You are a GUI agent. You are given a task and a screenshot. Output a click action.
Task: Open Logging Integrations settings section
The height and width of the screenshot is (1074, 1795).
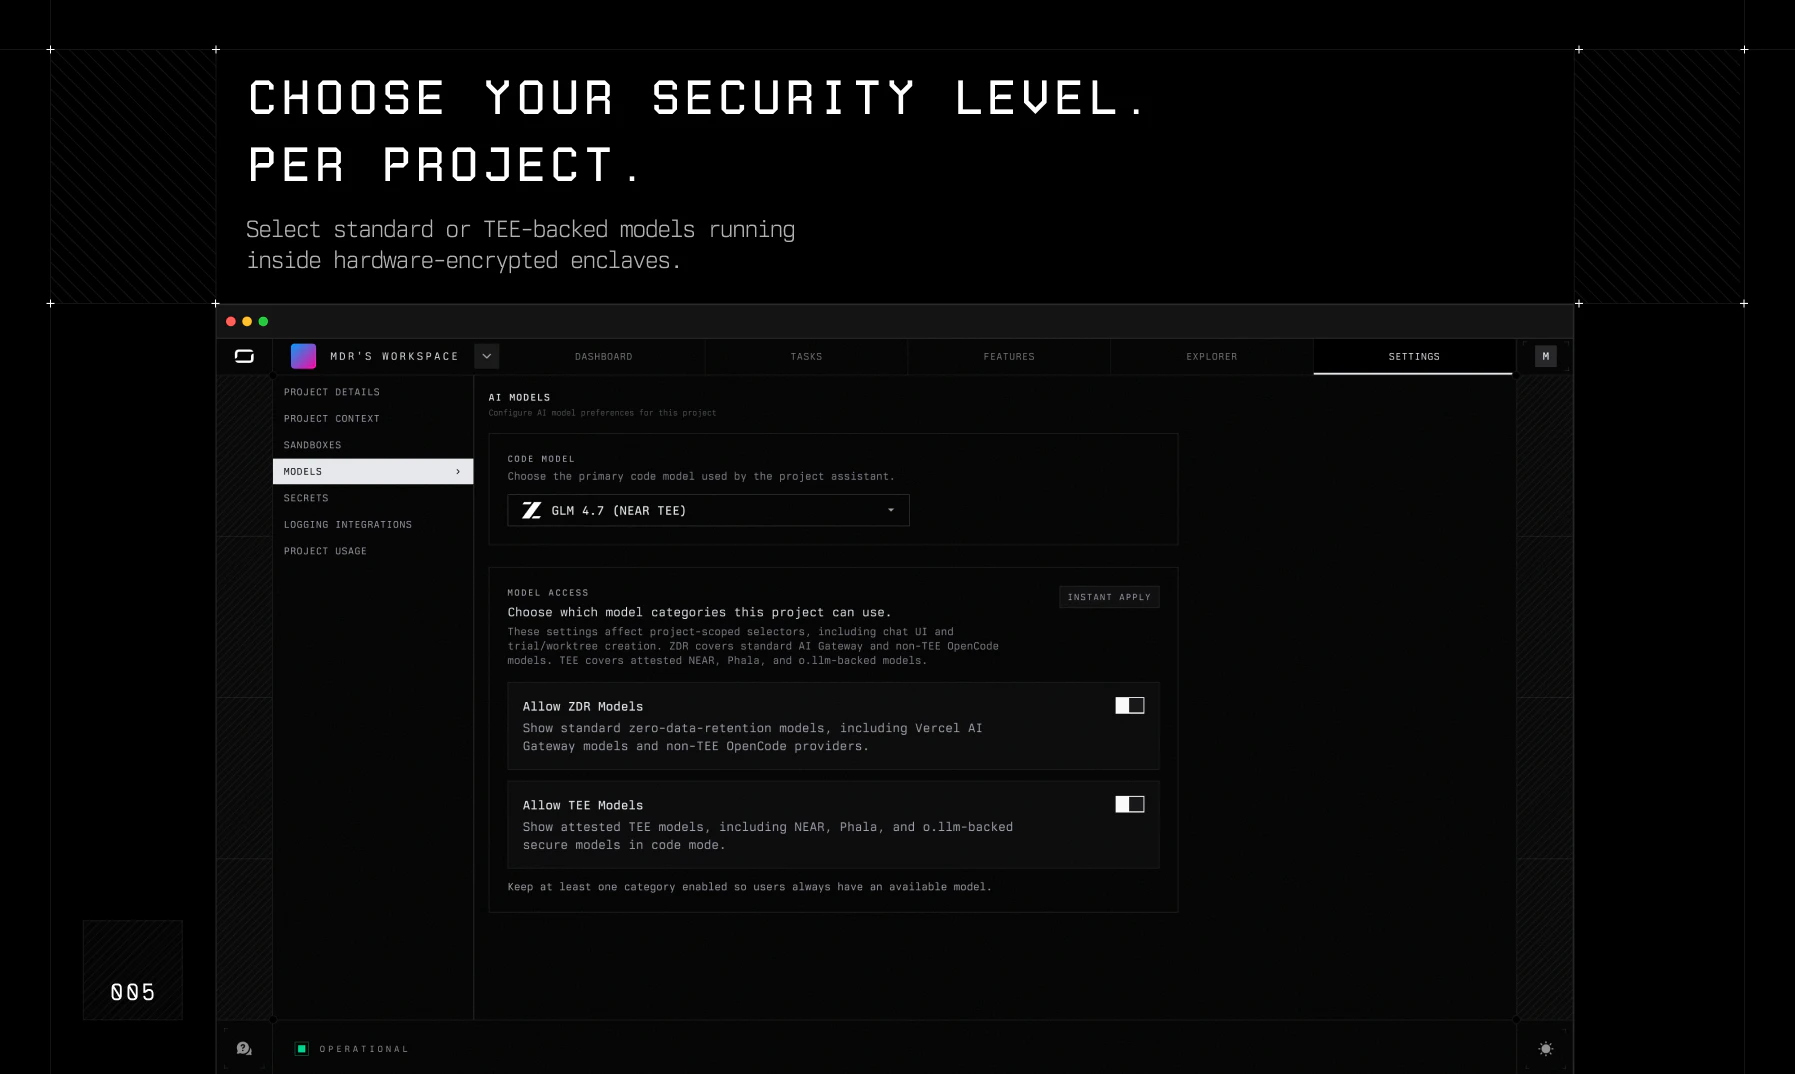point(347,524)
